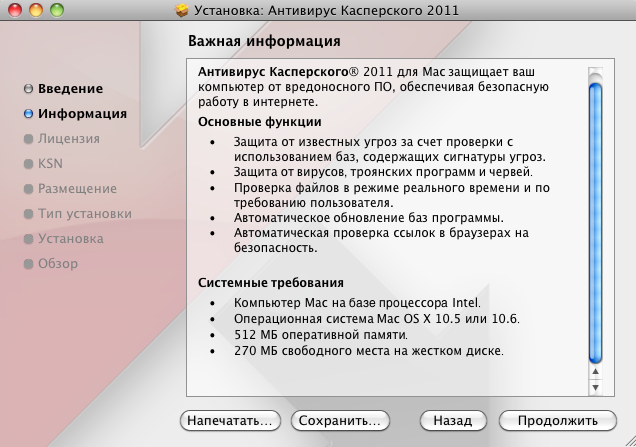Click the gray bullet beside Установка
636x447 pixels.
pyautogui.click(x=28, y=239)
